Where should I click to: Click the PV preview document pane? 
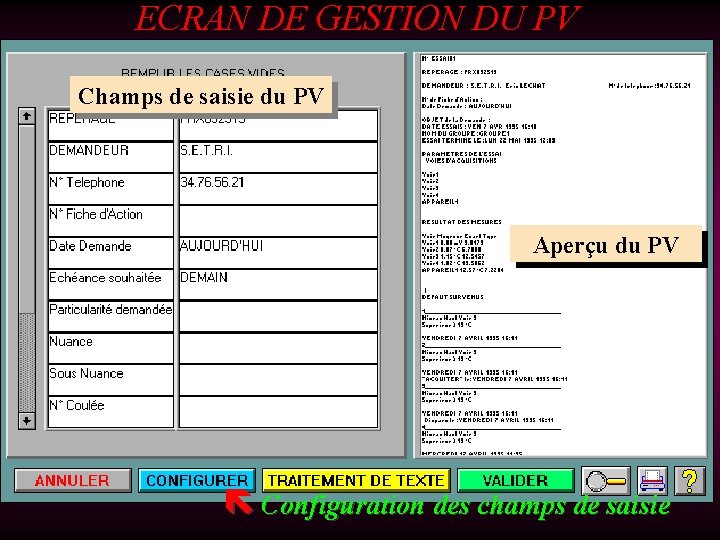pyautogui.click(x=561, y=255)
